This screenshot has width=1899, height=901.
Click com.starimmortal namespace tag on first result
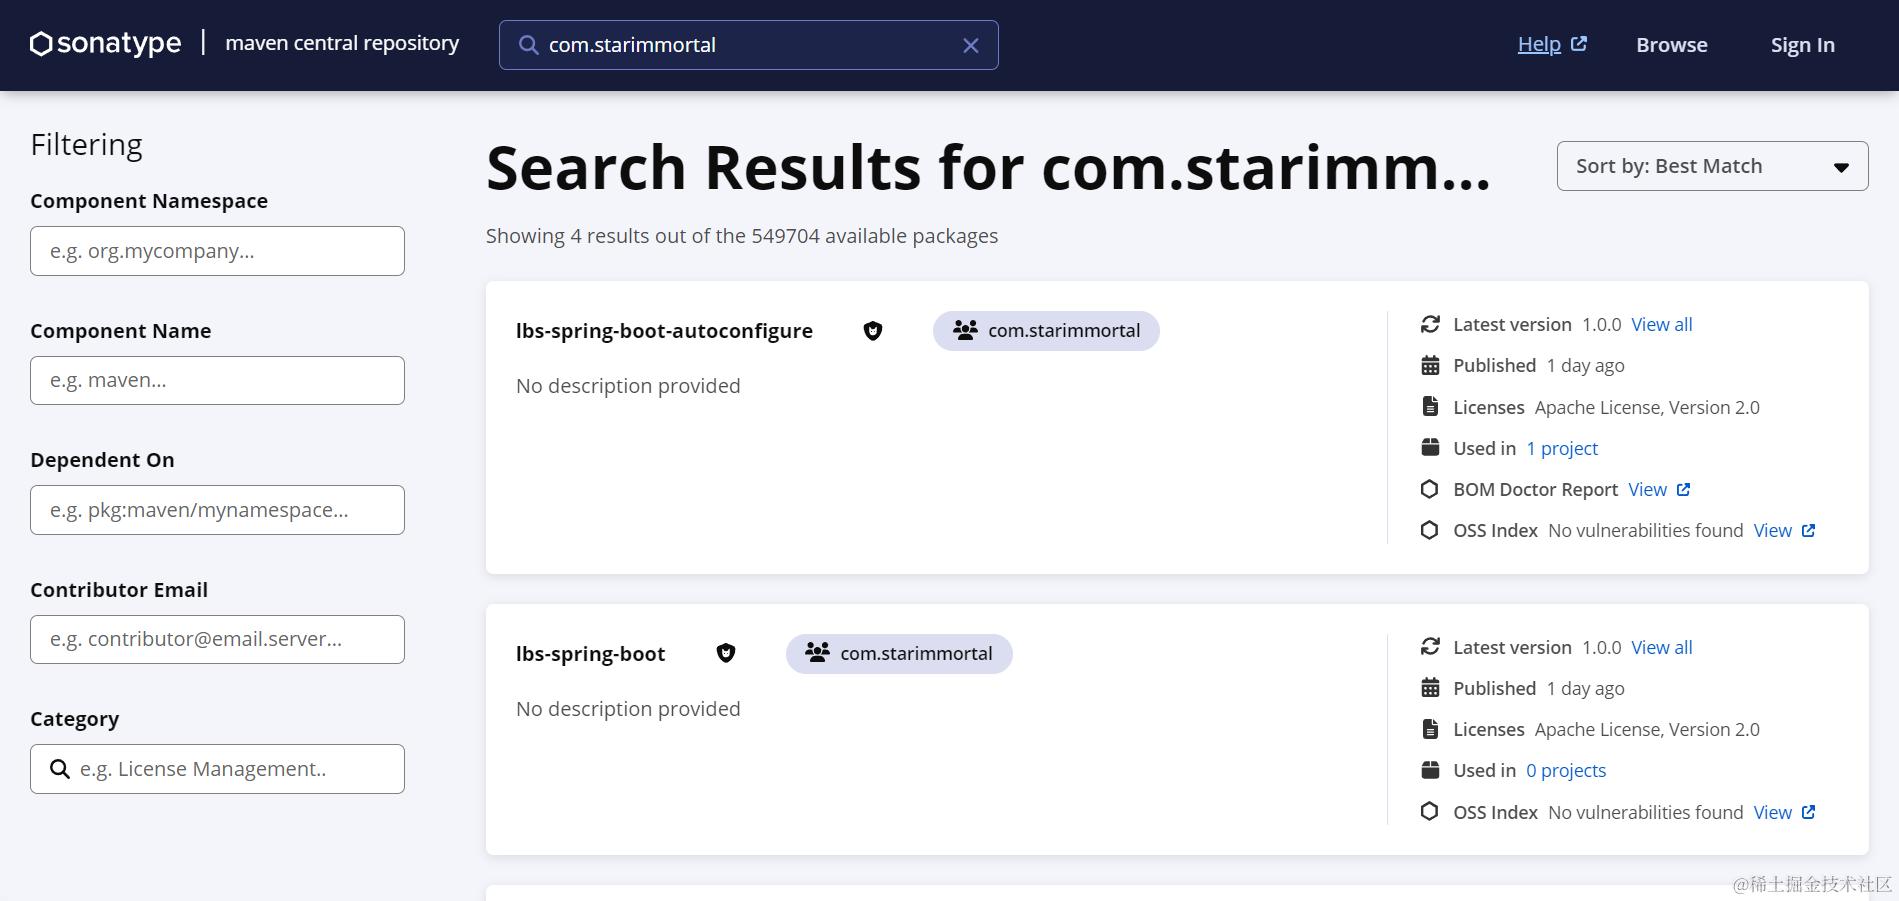click(1046, 331)
